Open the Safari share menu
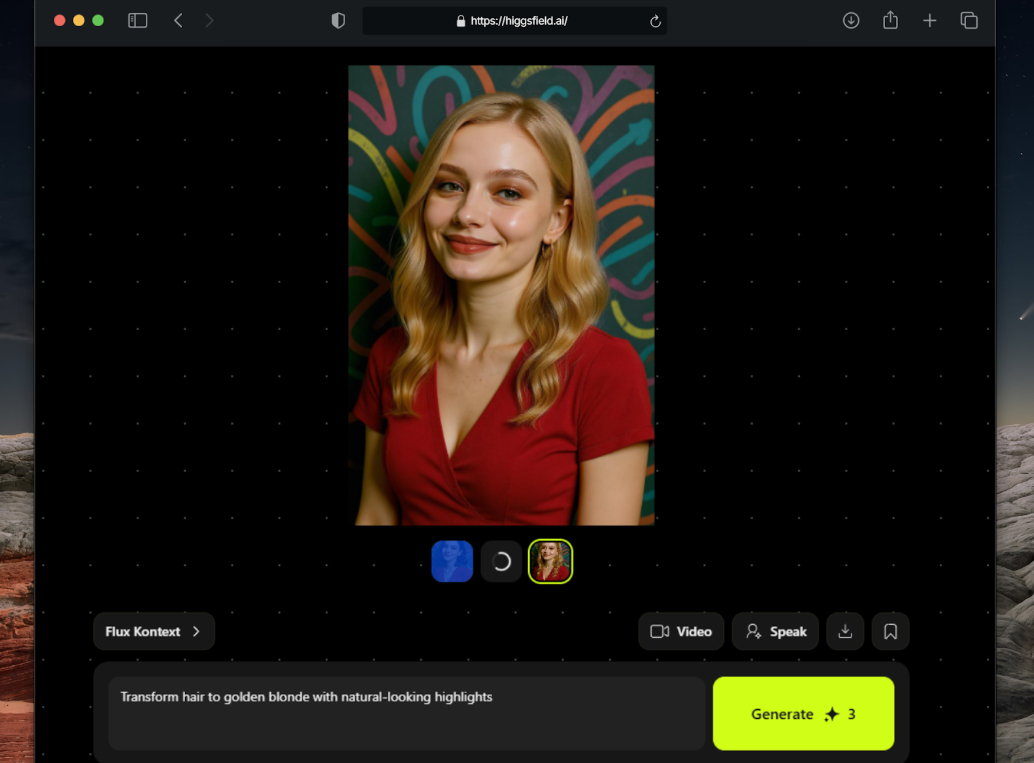Viewport: 1034px width, 763px height. click(x=890, y=20)
